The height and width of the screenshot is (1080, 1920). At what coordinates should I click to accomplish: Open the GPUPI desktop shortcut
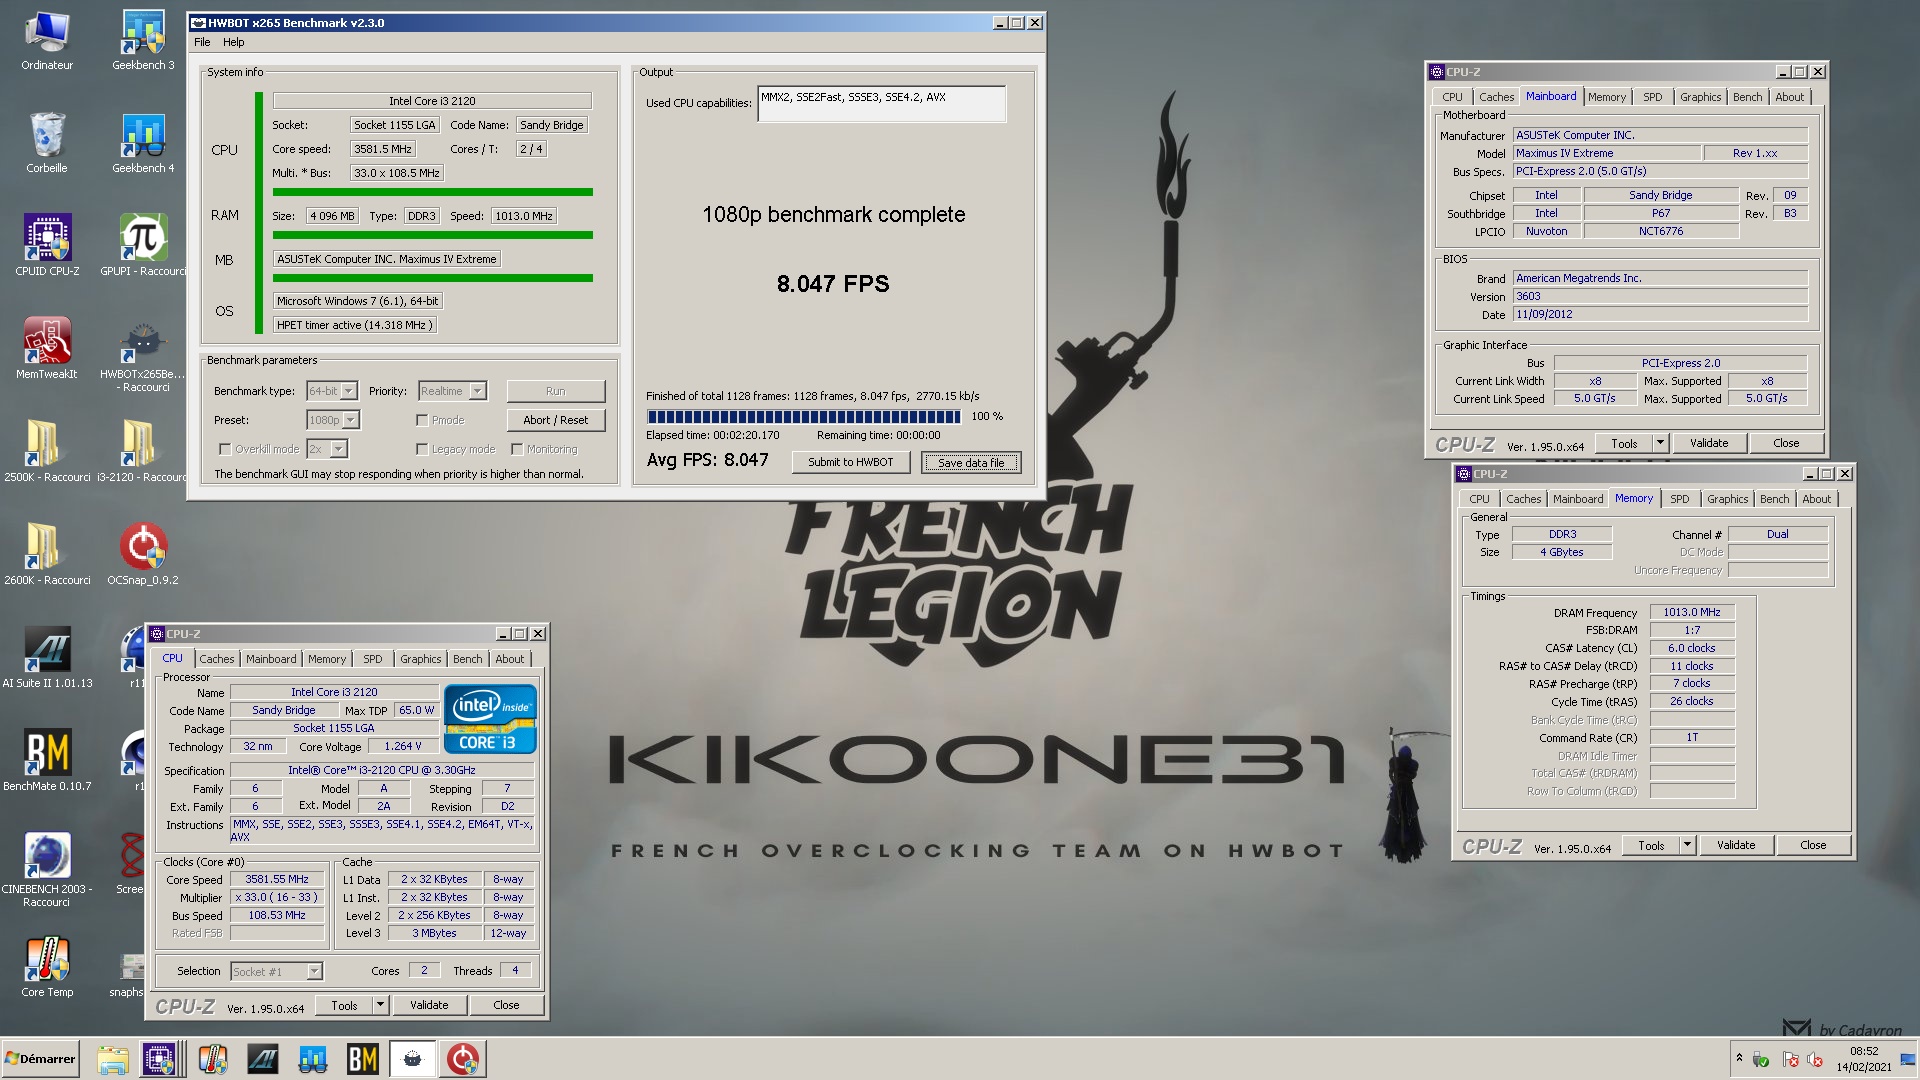(x=143, y=246)
